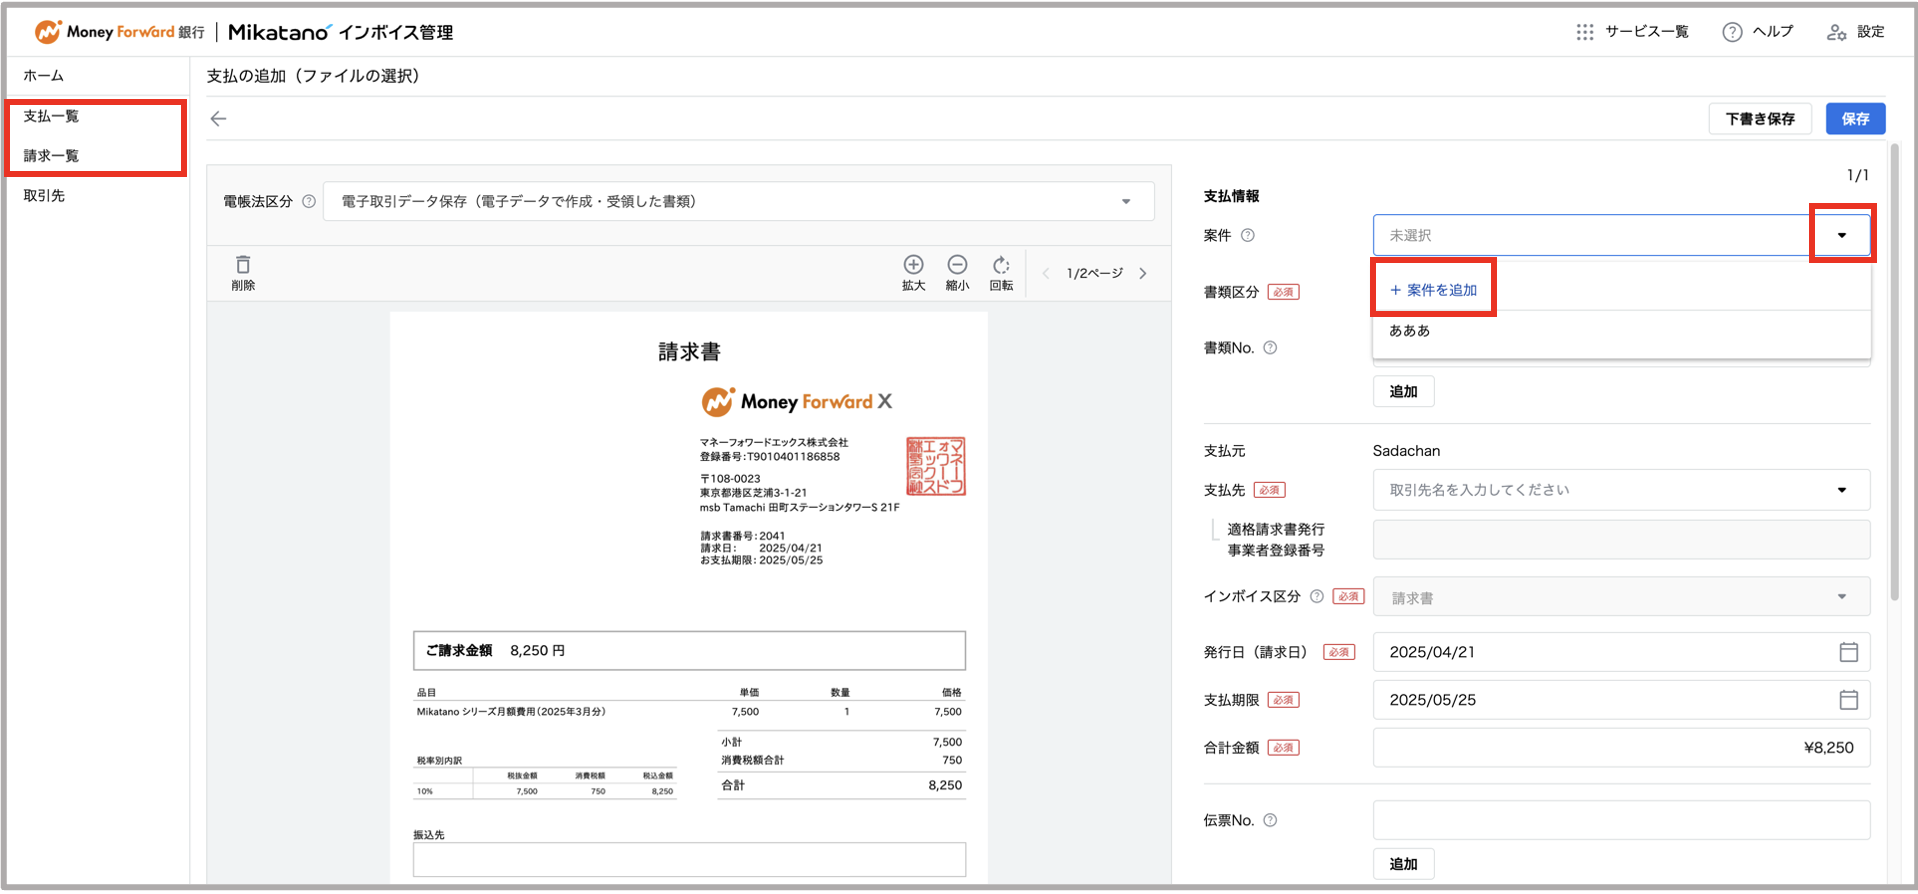
Task: Click the Money Forward logo icon
Action: coord(47,32)
